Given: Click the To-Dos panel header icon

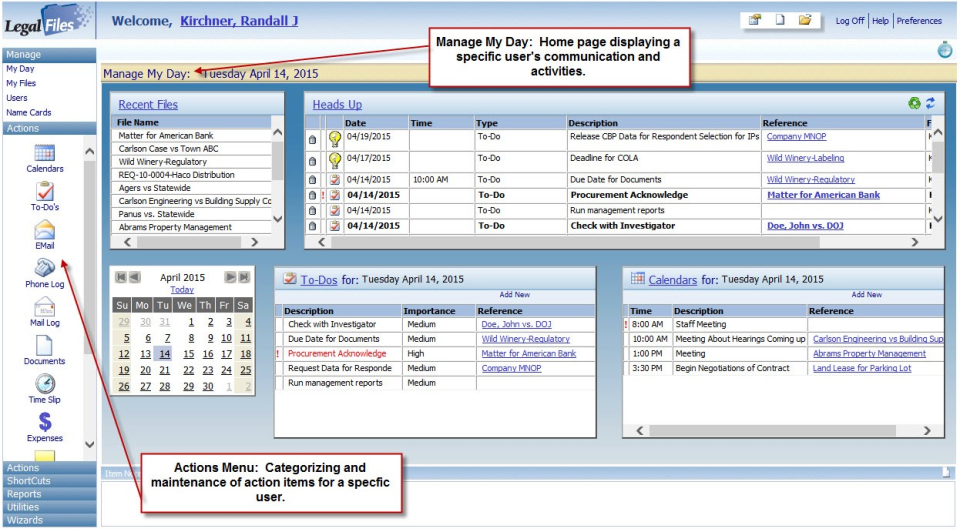Looking at the screenshot, I should pyautogui.click(x=290, y=279).
